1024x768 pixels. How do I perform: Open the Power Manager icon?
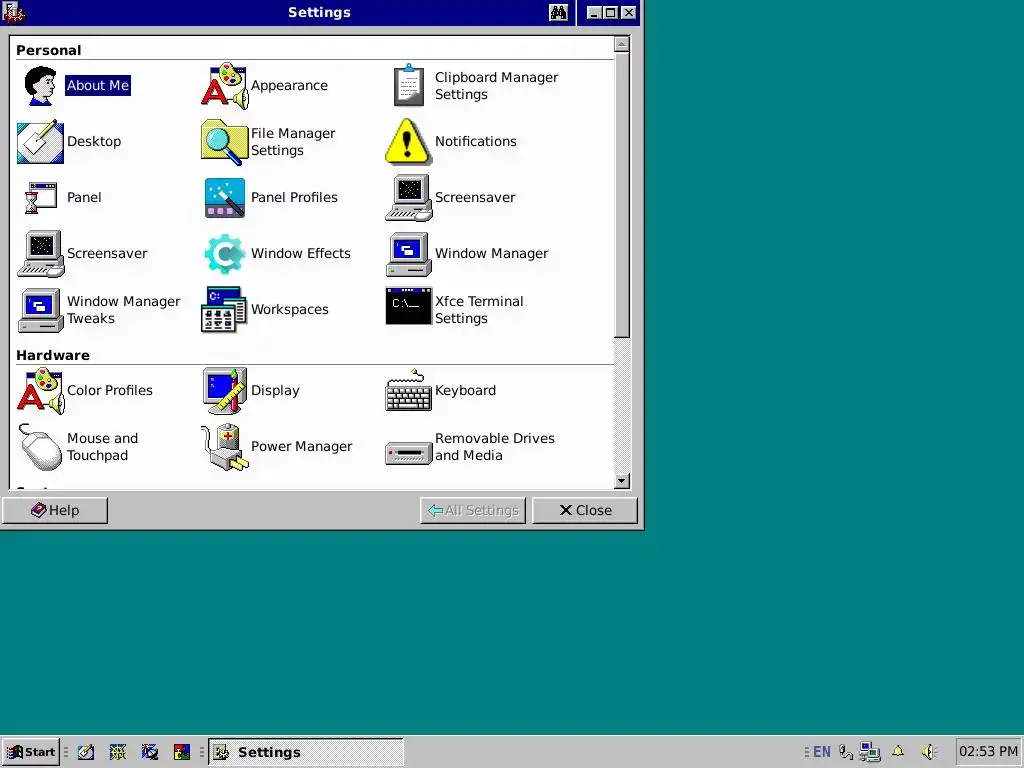224,447
